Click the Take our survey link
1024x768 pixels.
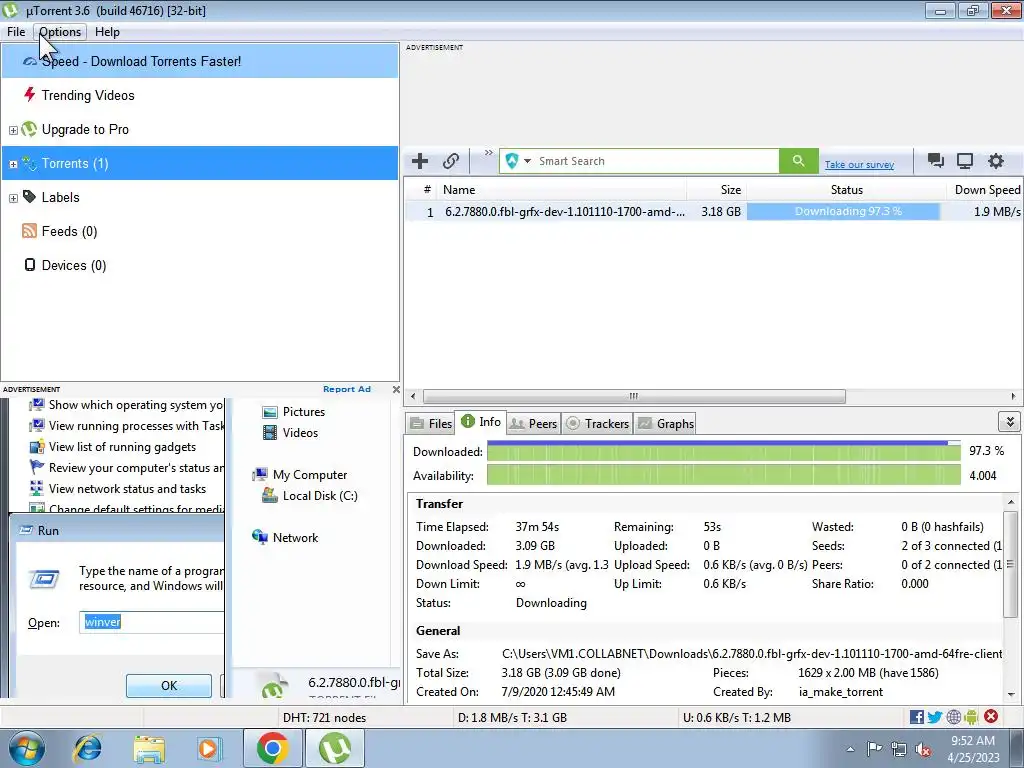click(859, 165)
